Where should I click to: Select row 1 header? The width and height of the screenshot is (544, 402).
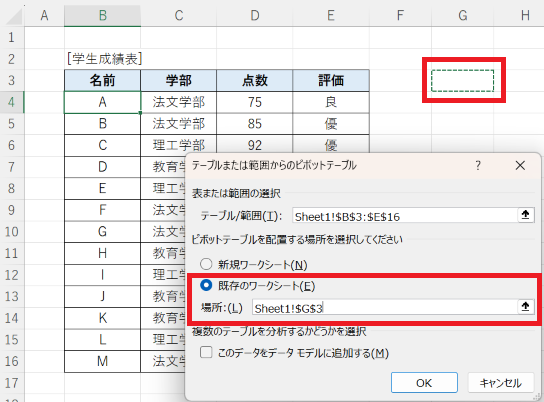click(x=12, y=37)
